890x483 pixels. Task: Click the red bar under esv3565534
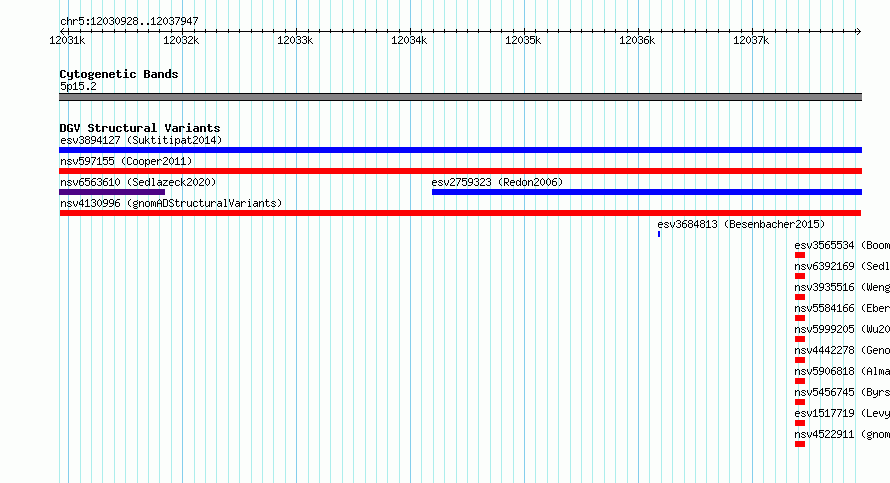pos(800,255)
